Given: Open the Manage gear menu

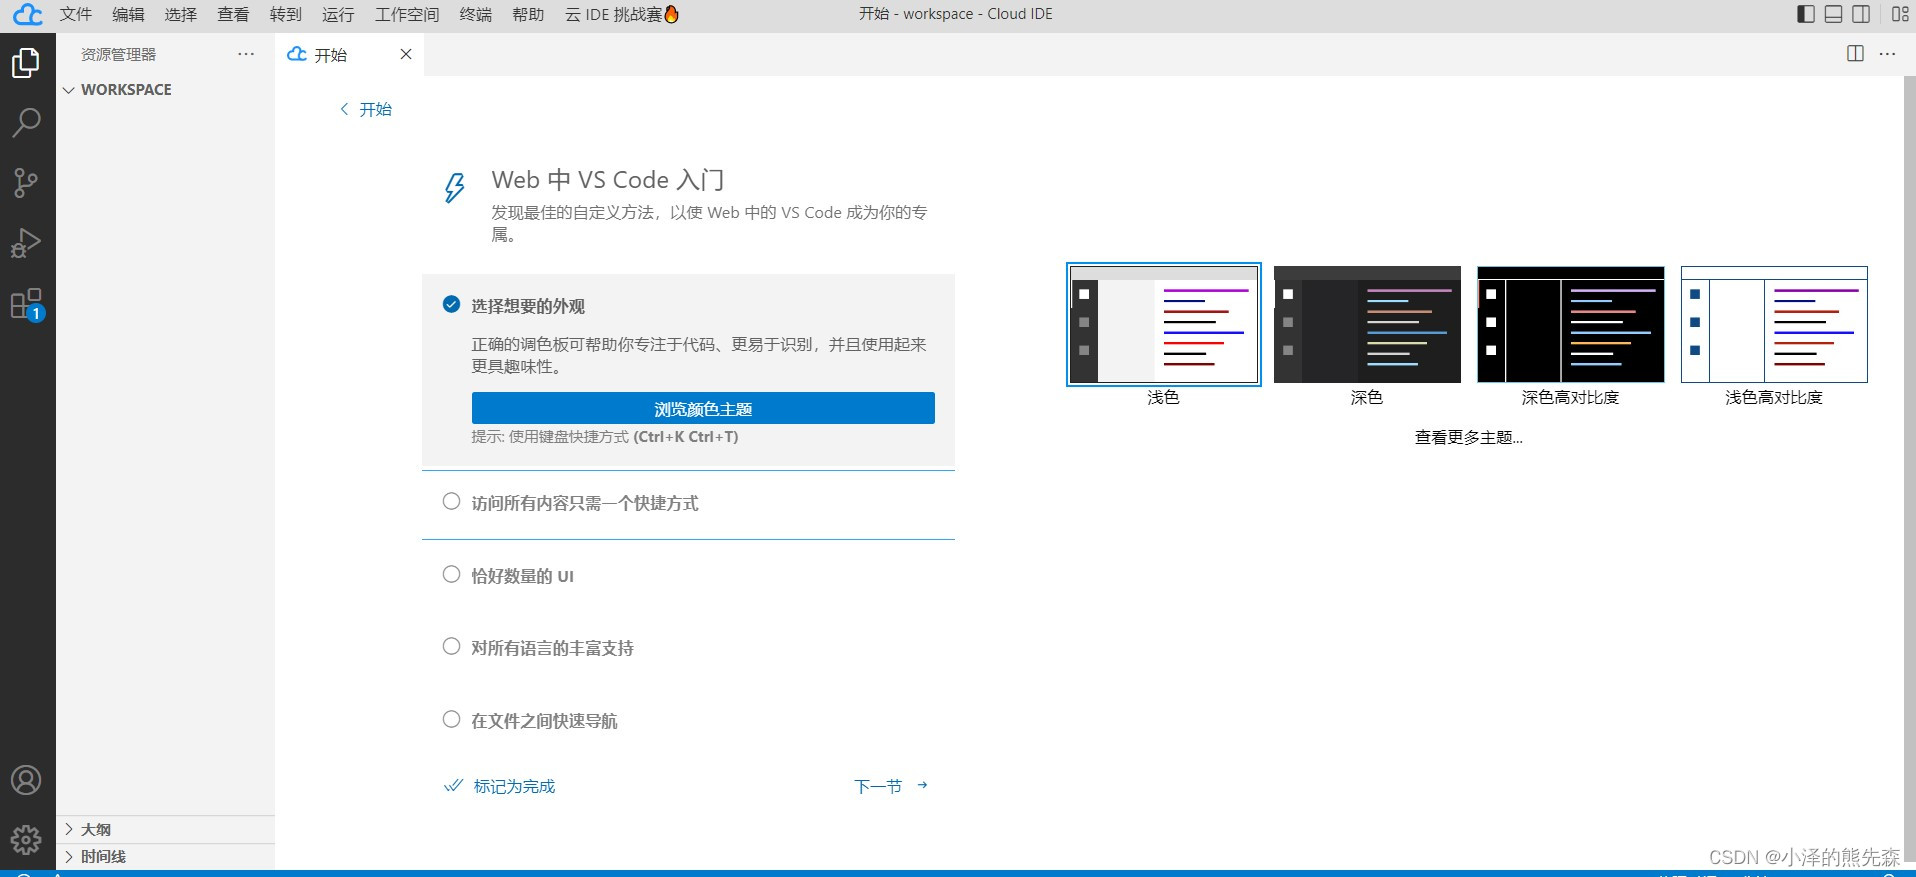Looking at the screenshot, I should pos(26,839).
